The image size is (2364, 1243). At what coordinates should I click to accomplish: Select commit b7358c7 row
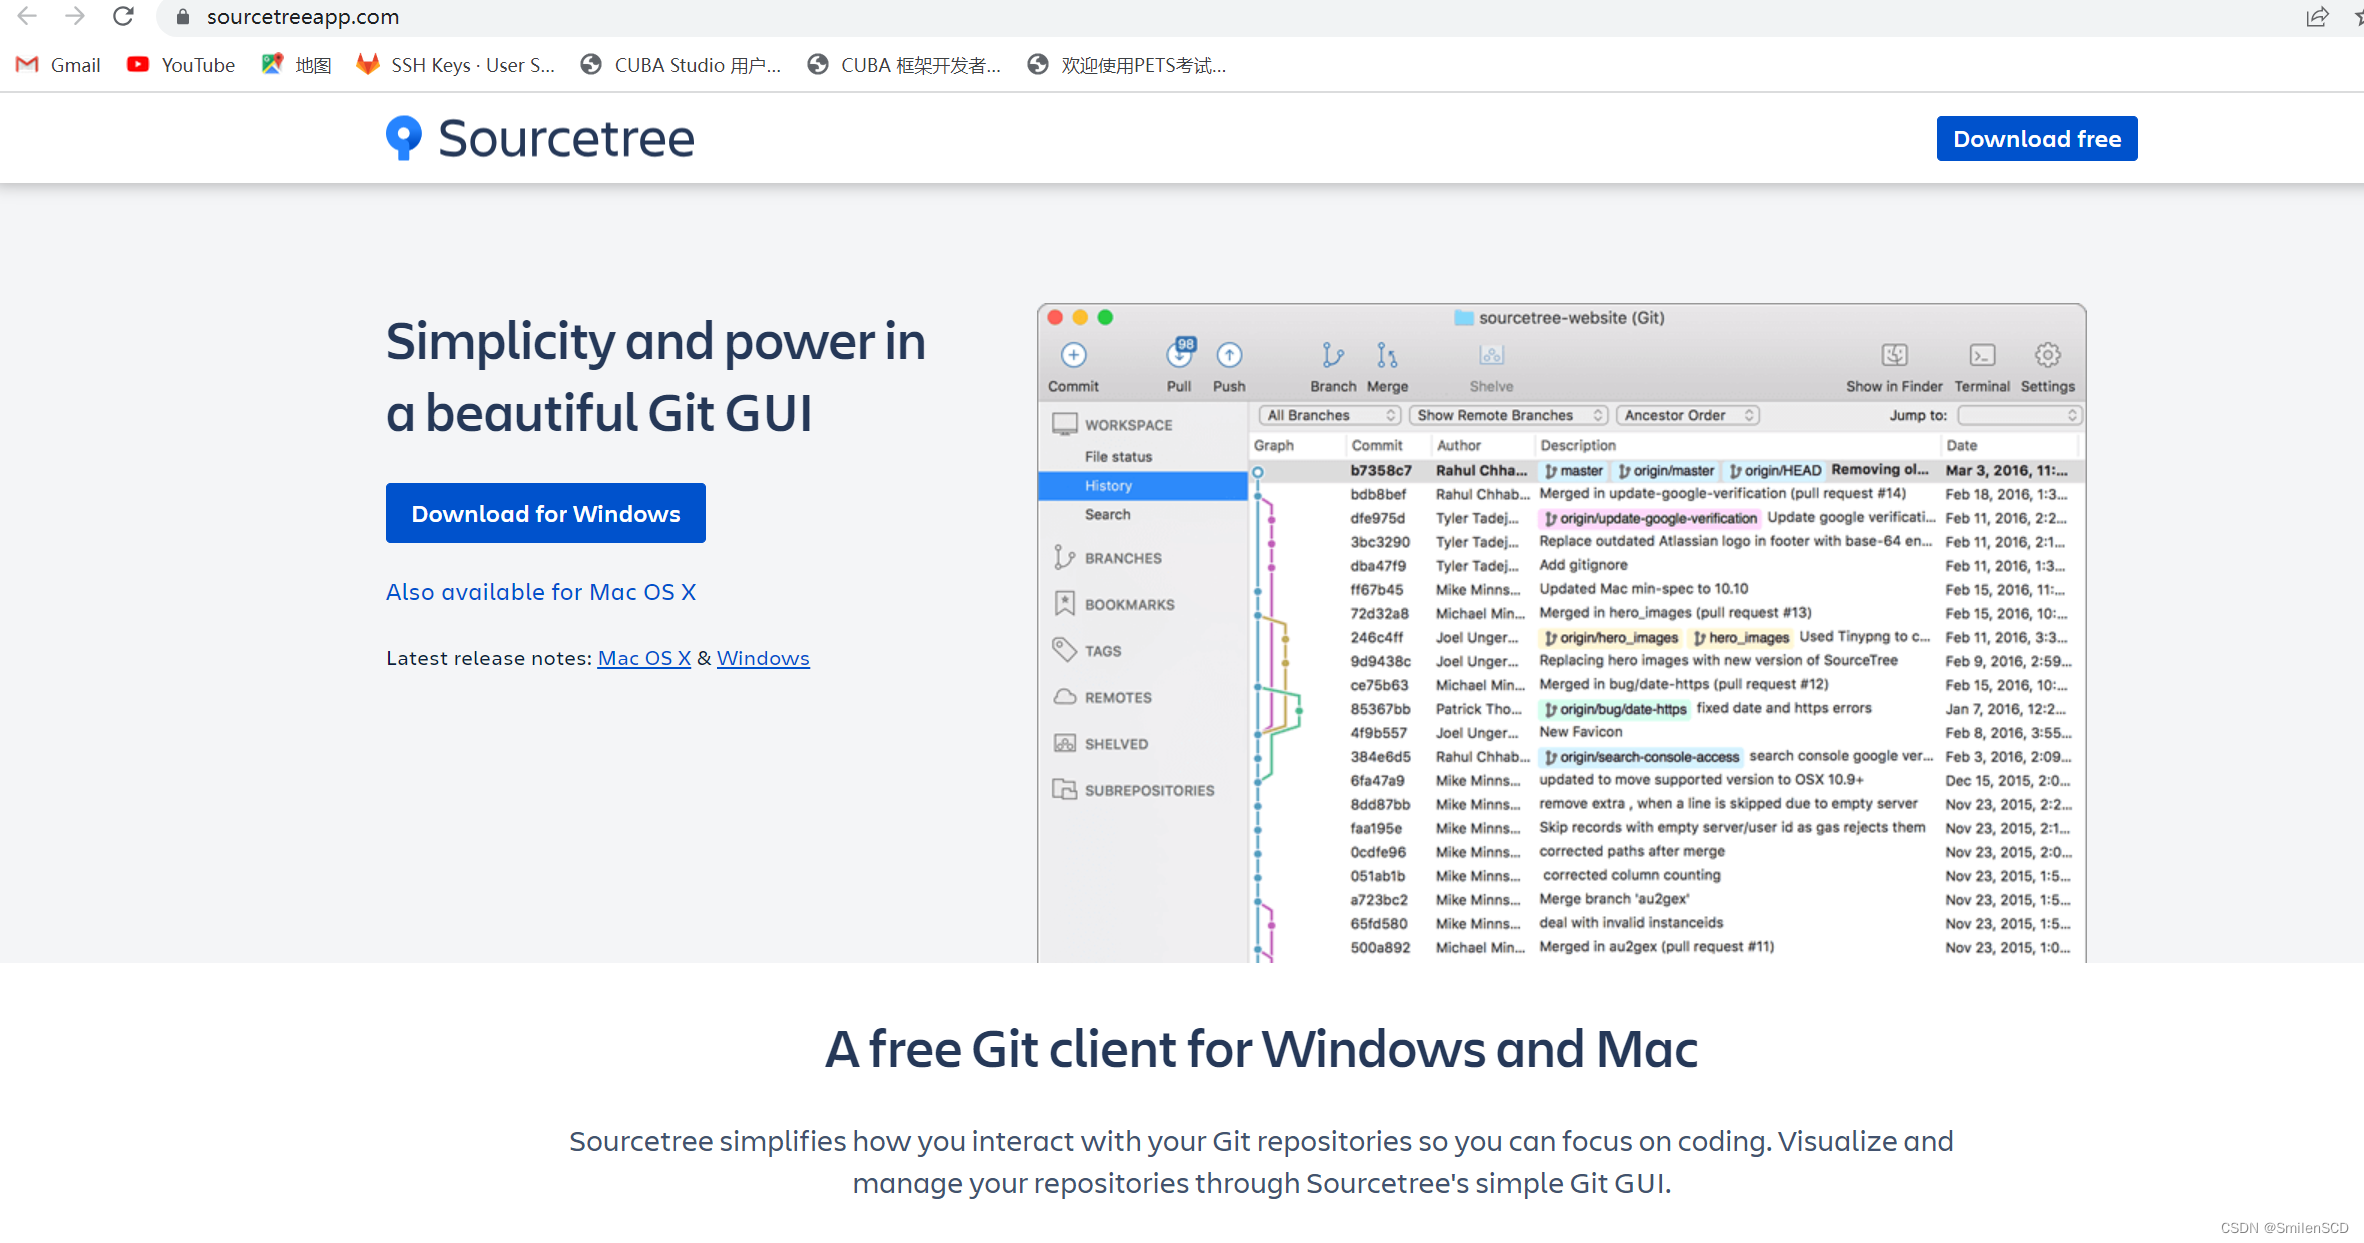[1666, 470]
